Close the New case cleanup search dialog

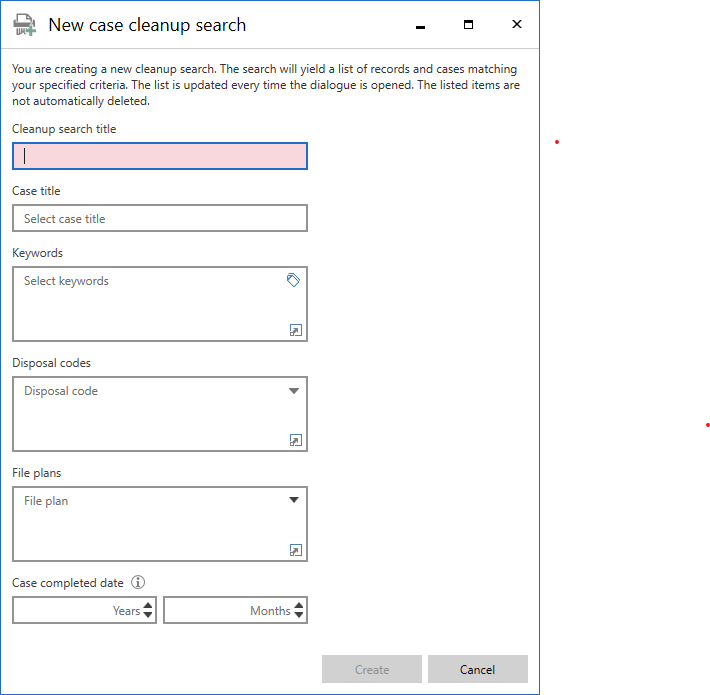(x=517, y=25)
